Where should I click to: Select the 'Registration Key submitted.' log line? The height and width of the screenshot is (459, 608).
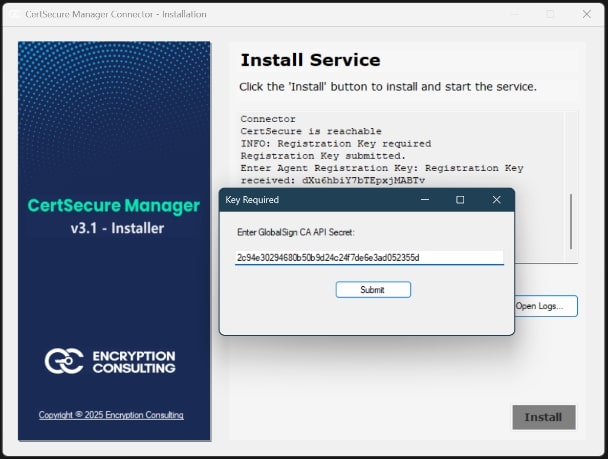[323, 156]
